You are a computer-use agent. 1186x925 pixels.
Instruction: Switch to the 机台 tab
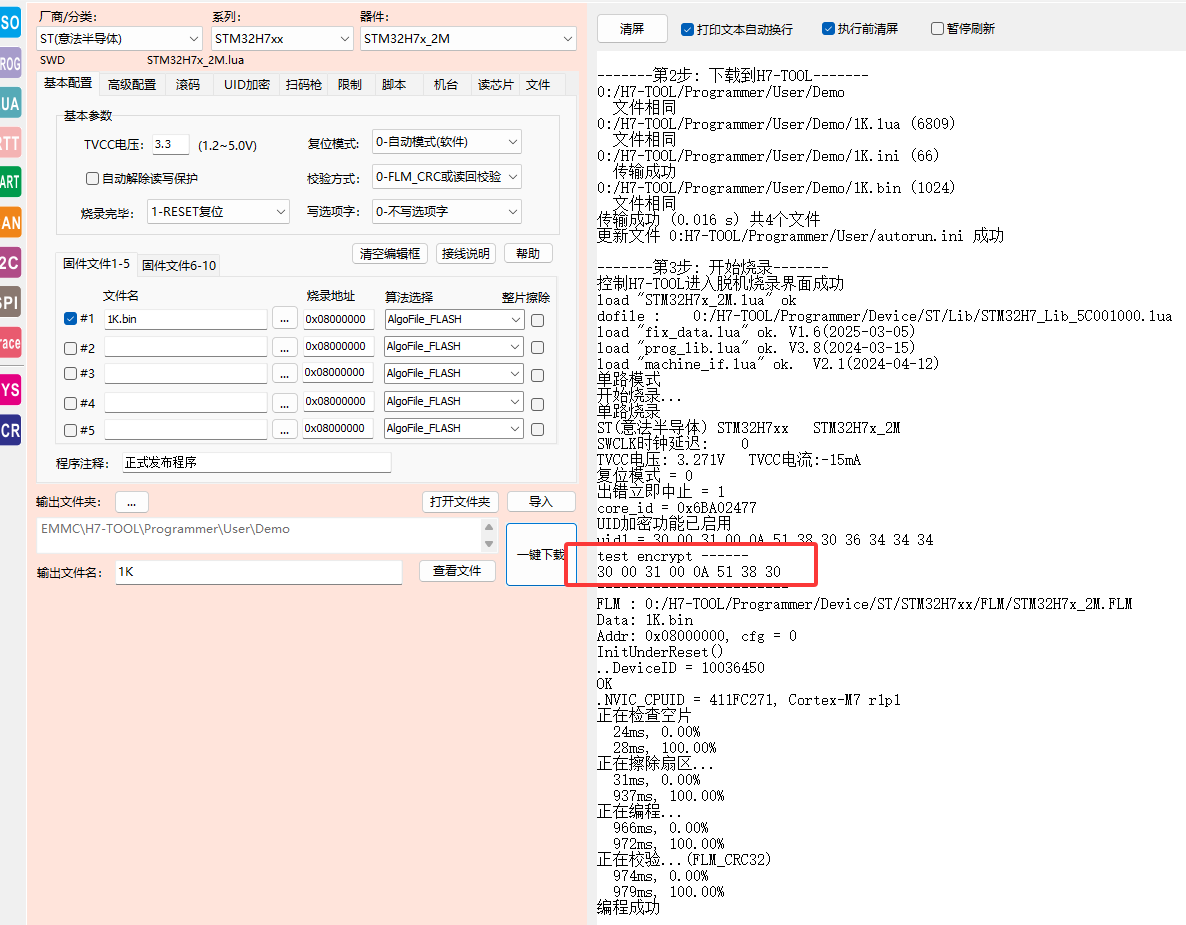pos(446,85)
